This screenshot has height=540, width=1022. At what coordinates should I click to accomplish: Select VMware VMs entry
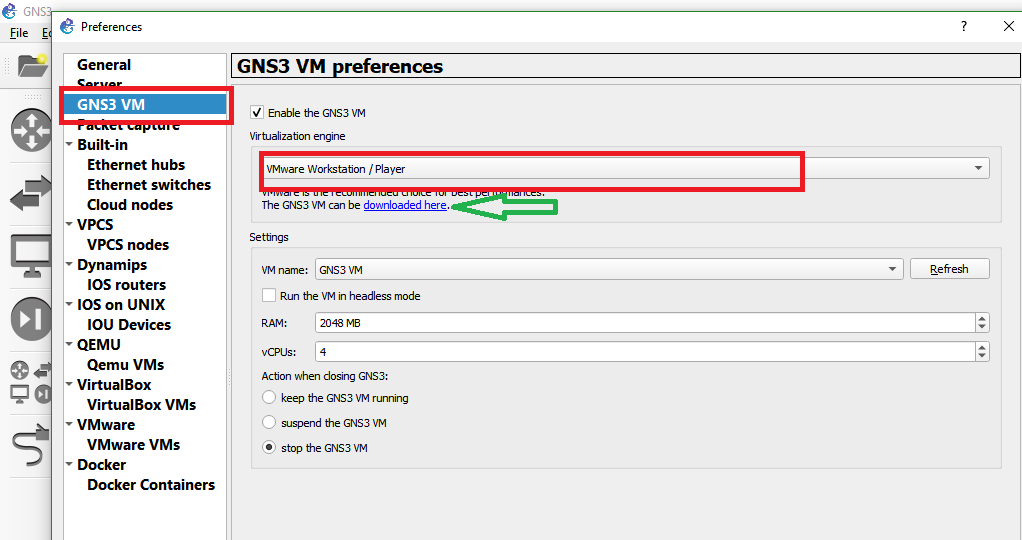point(133,444)
